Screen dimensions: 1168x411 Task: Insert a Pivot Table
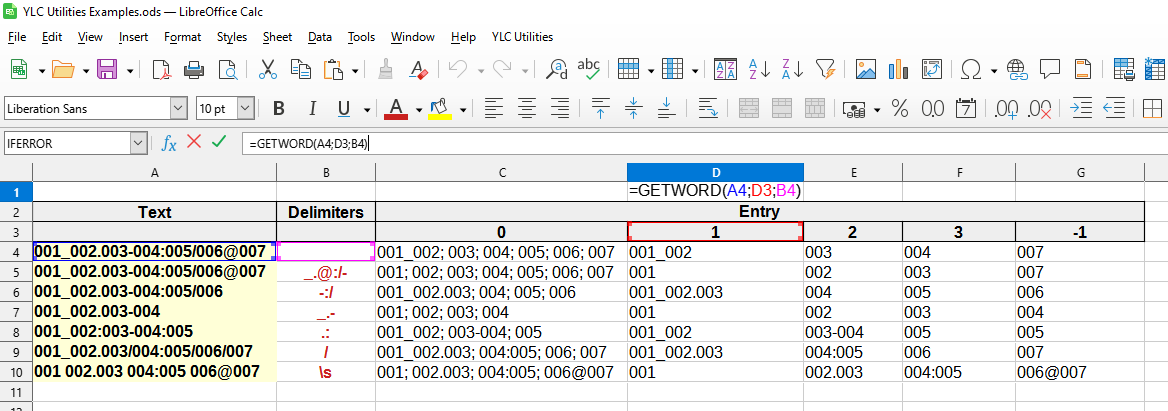[932, 70]
